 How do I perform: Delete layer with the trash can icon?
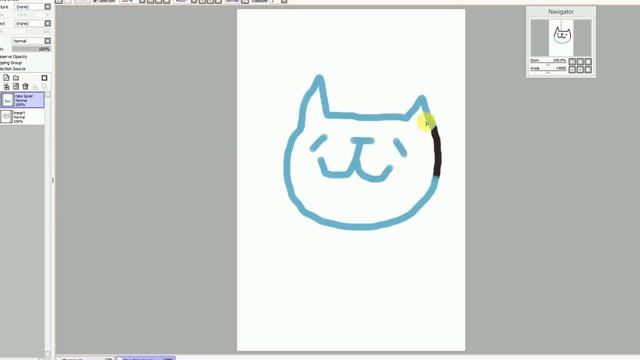pos(25,87)
